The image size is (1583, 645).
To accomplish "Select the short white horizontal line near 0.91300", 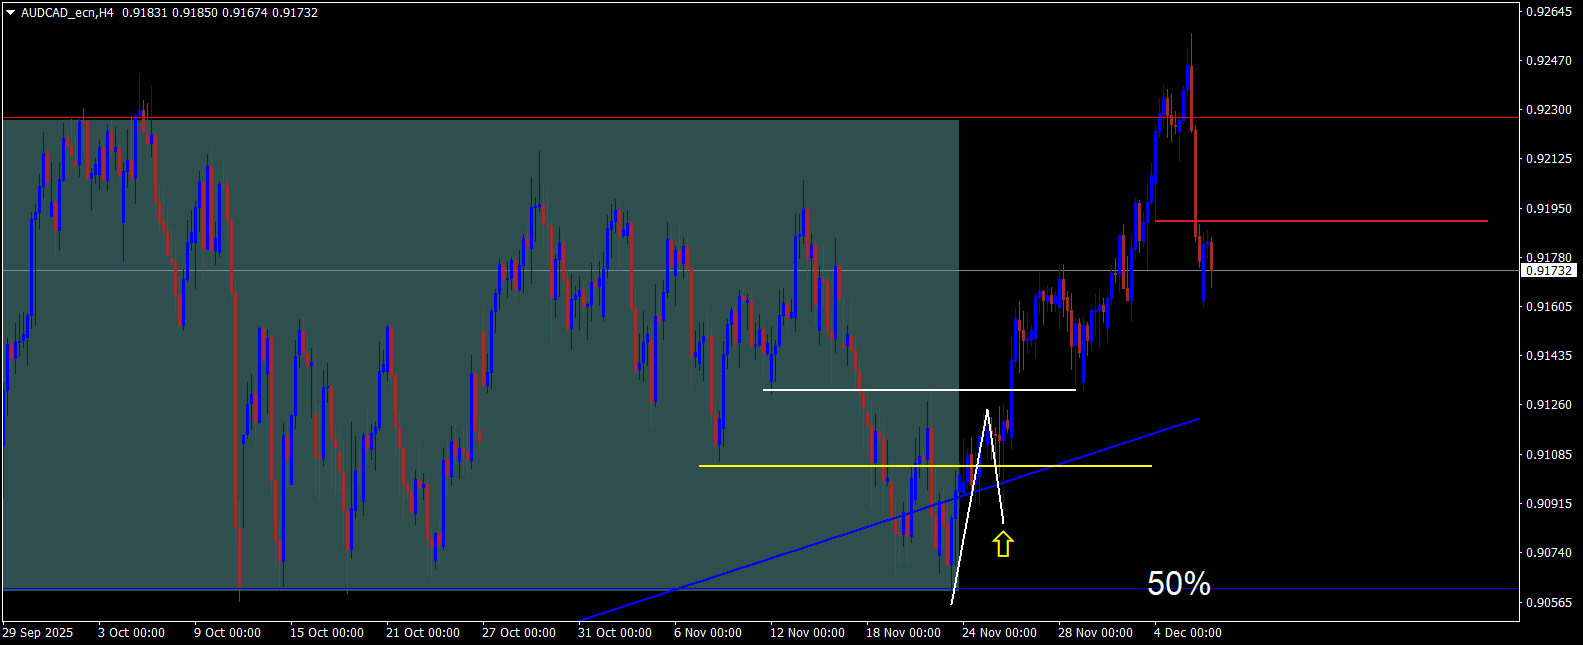I will 919,389.
